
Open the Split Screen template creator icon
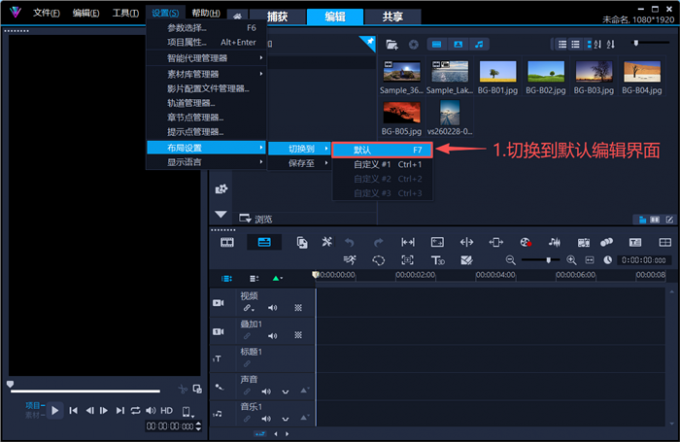[664, 242]
